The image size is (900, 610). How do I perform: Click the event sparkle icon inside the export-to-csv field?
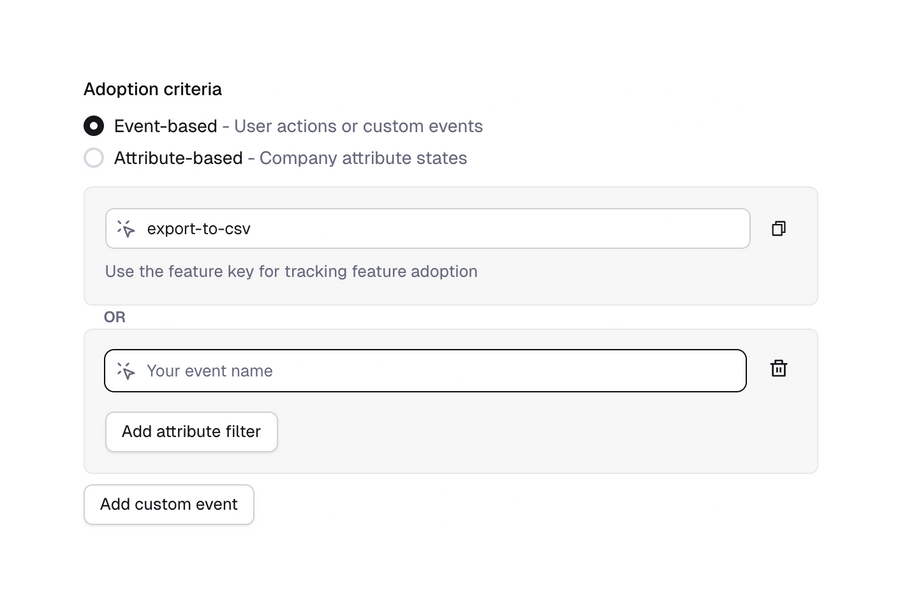[x=126, y=228]
